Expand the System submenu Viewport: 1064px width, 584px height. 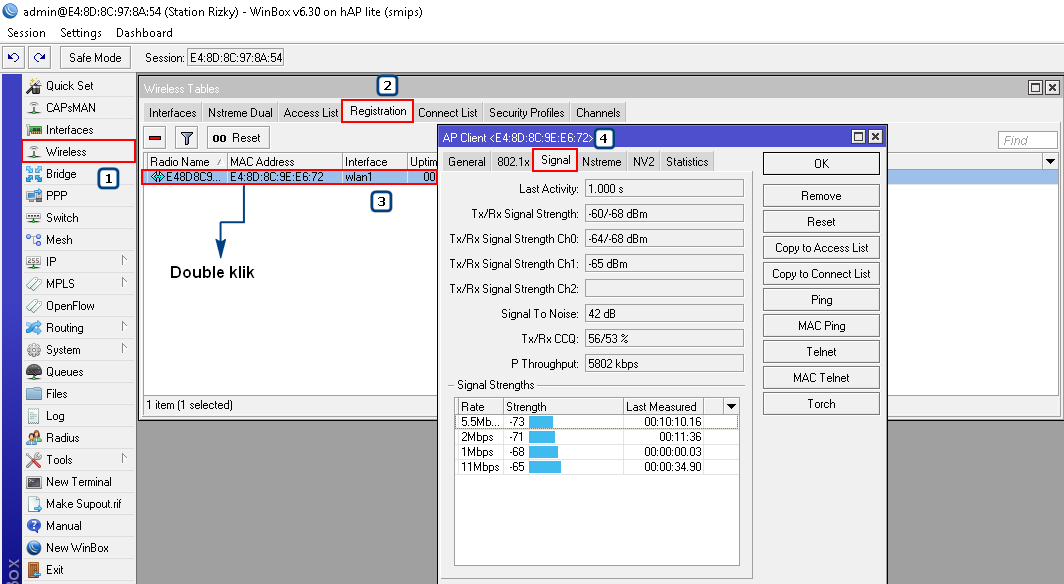(x=124, y=349)
